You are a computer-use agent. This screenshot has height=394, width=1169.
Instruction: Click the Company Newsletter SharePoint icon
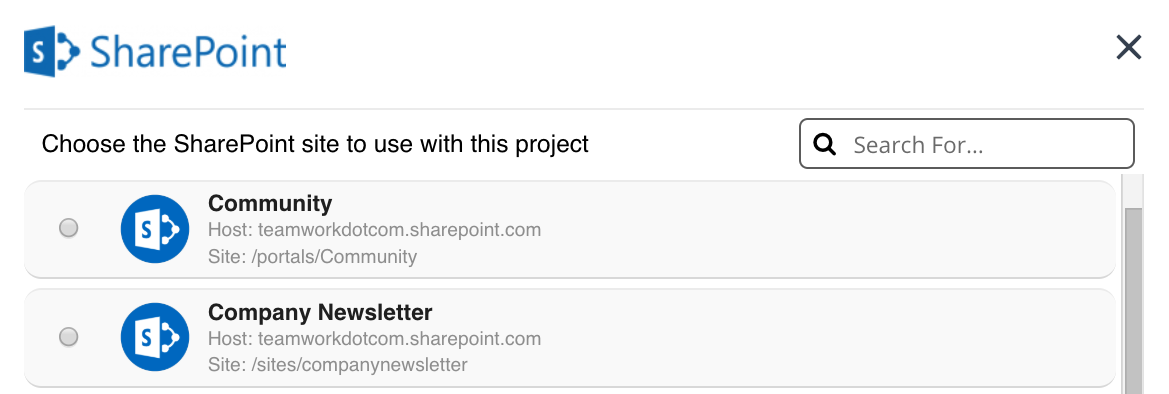pyautogui.click(x=154, y=337)
